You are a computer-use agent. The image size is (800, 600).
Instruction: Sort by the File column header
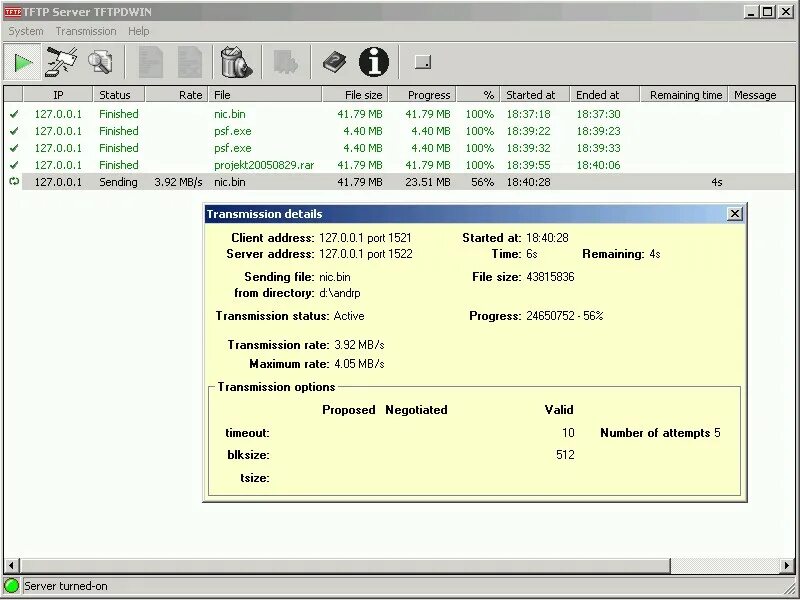coord(265,95)
